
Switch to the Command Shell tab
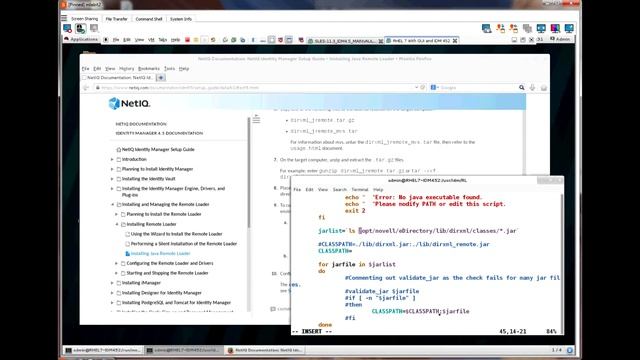pyautogui.click(x=149, y=19)
